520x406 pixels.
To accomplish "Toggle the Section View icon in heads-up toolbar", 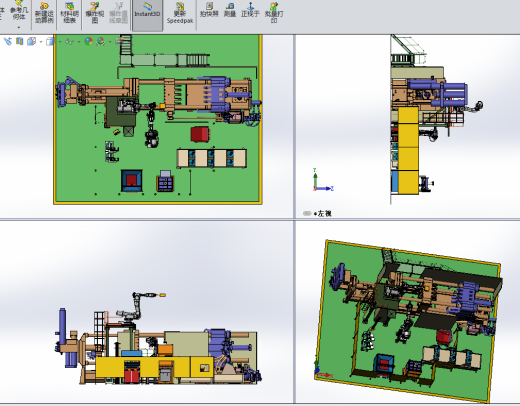I will (x=20, y=41).
